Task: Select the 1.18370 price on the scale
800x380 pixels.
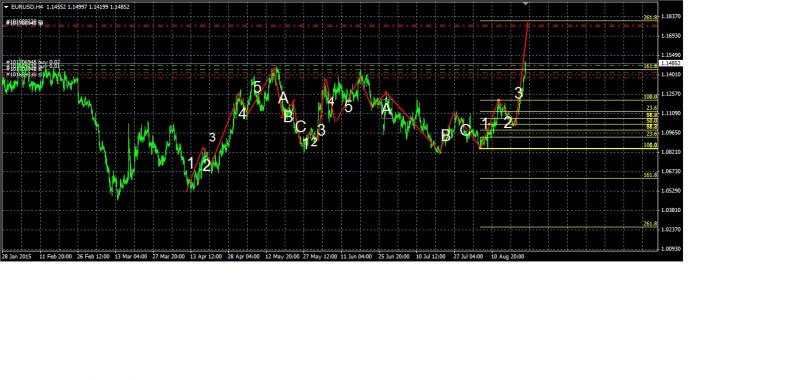Action: pyautogui.click(x=670, y=16)
